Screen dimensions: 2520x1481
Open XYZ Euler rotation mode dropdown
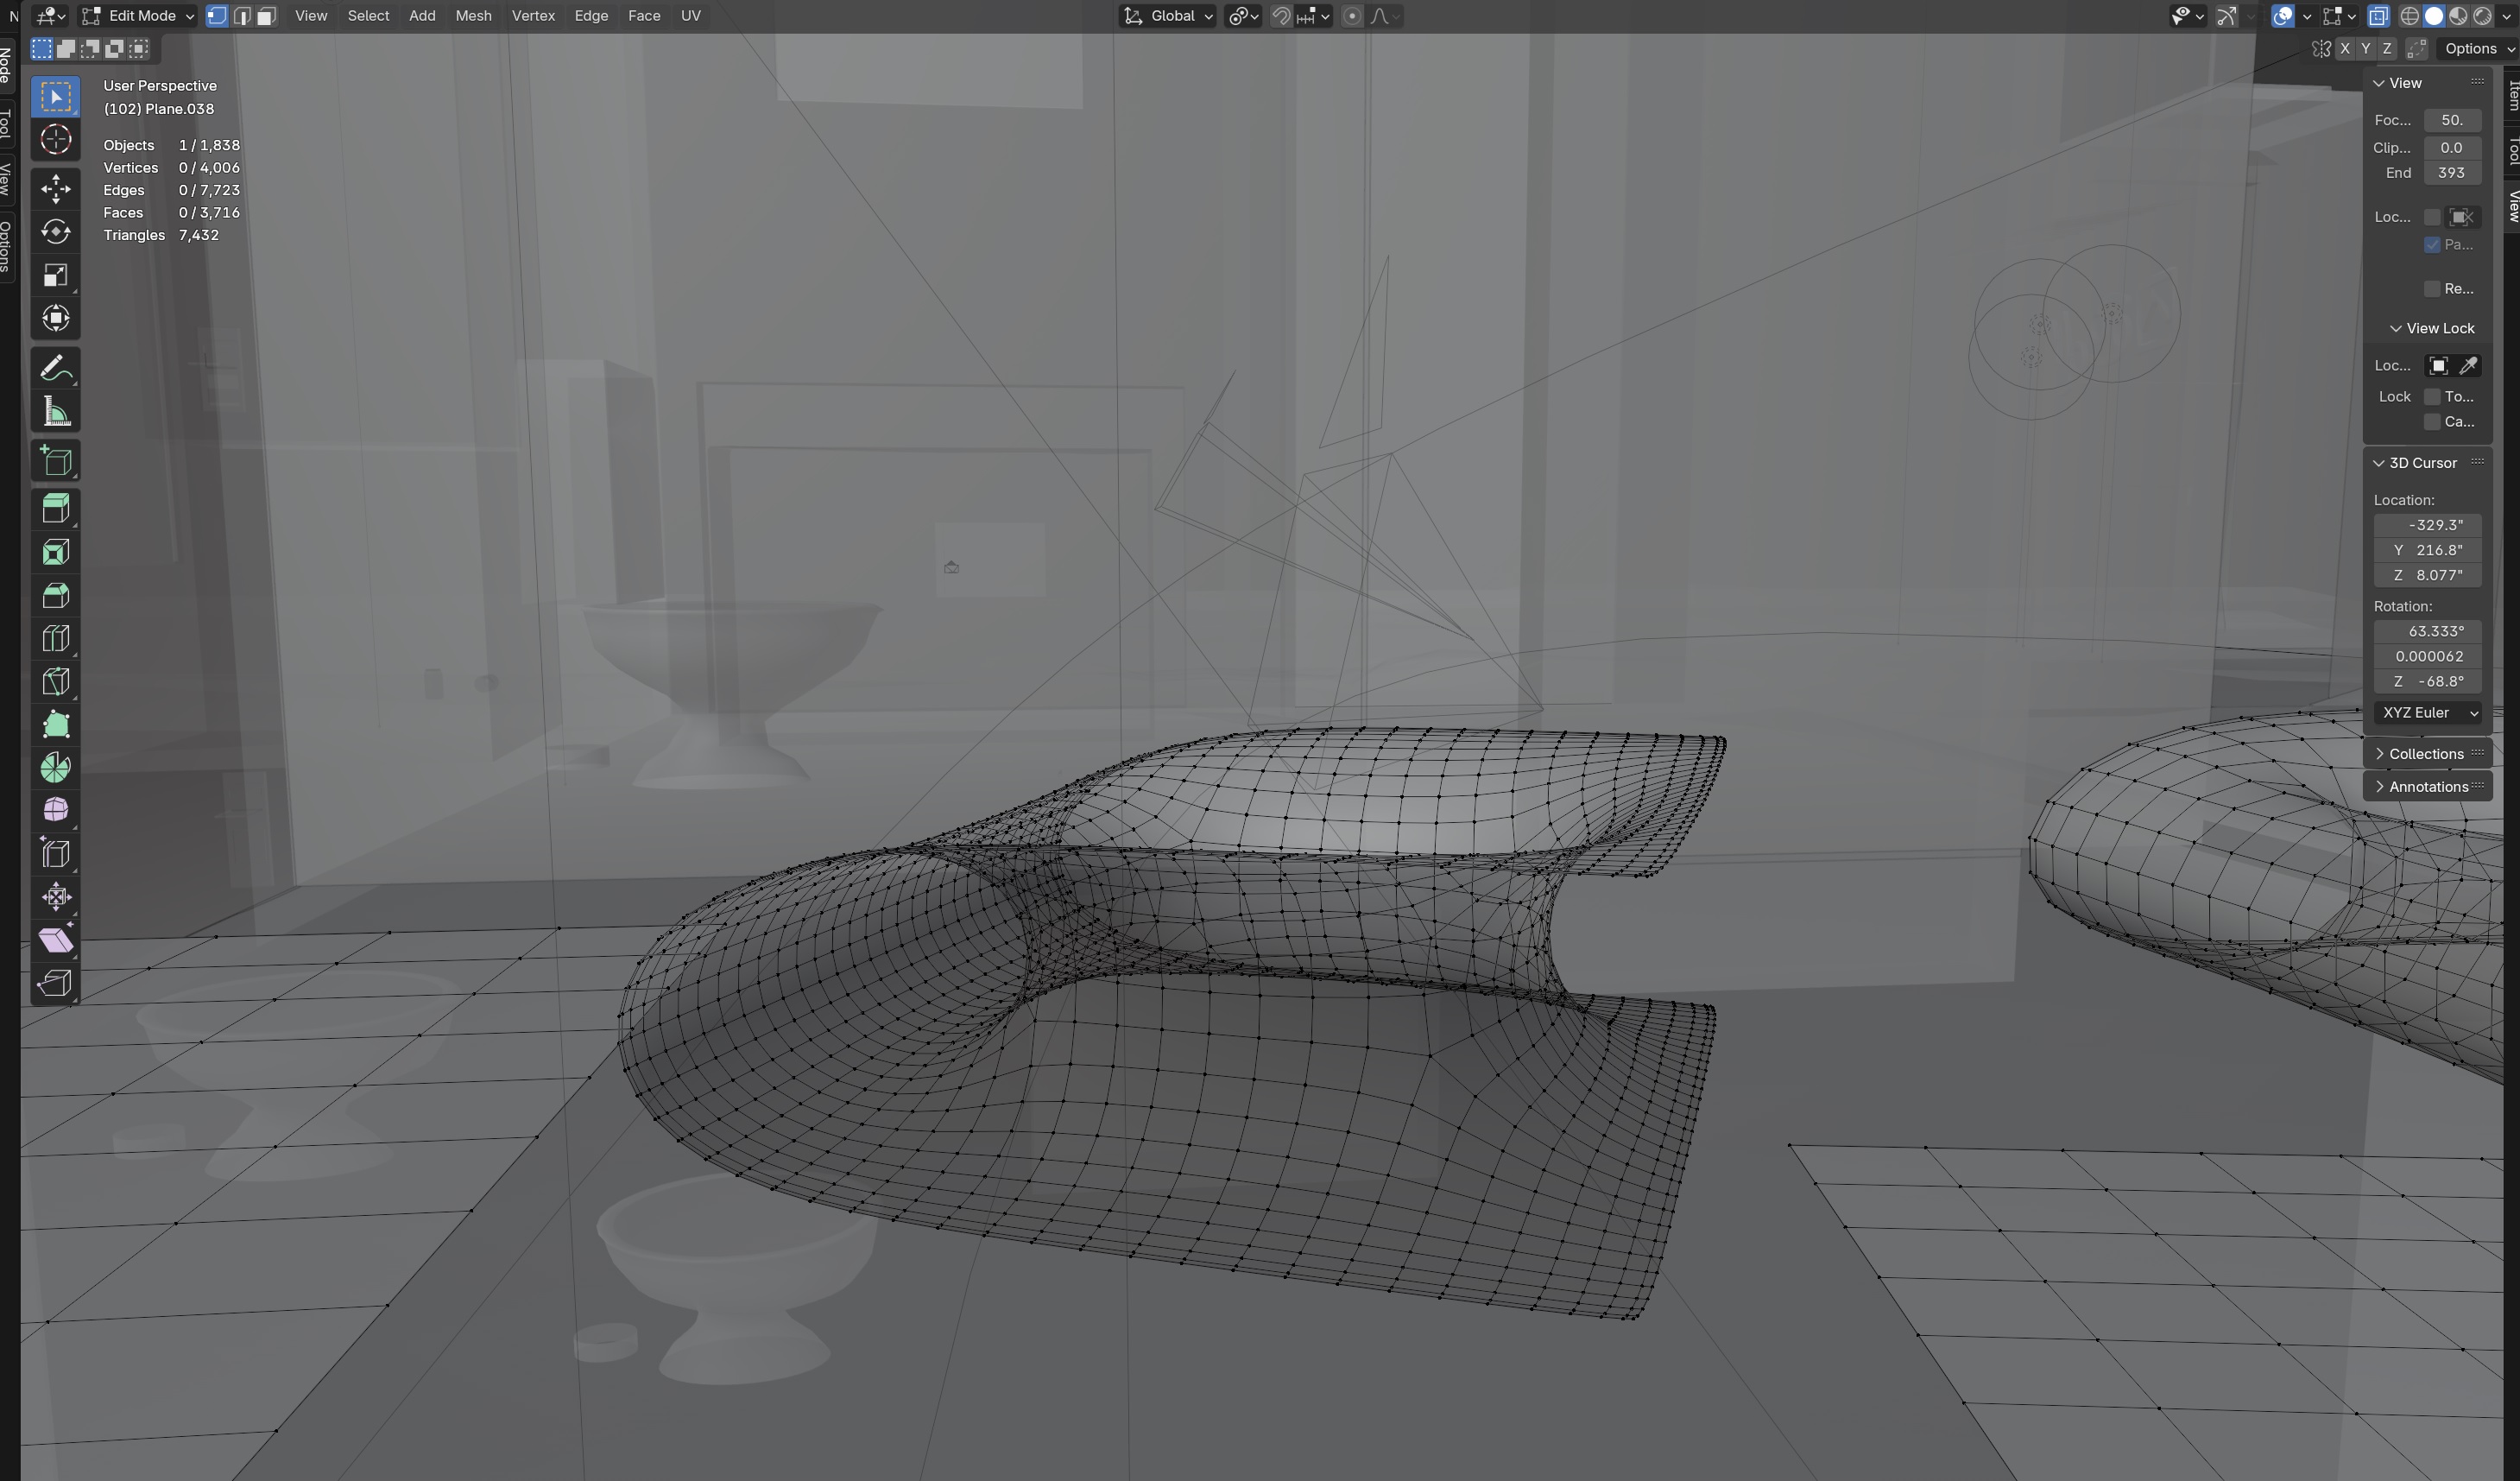pos(2427,713)
